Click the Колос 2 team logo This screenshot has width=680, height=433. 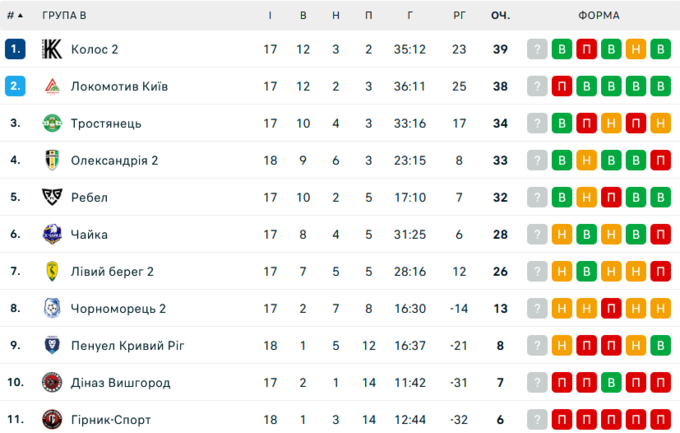(x=52, y=49)
